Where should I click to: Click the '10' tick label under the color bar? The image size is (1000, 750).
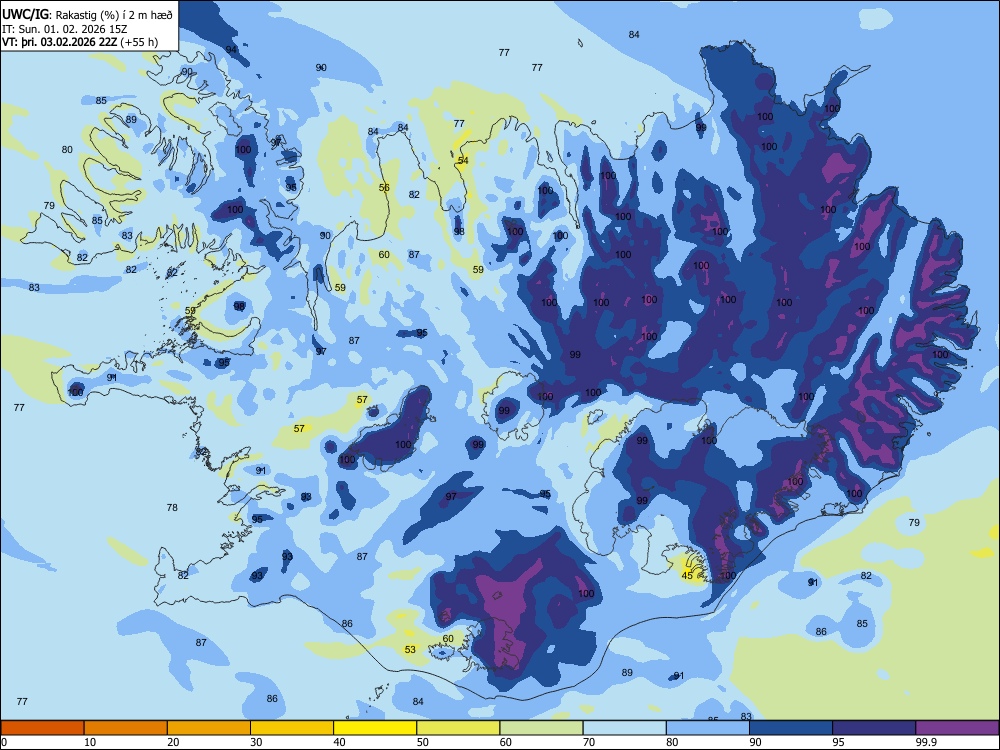click(x=90, y=742)
